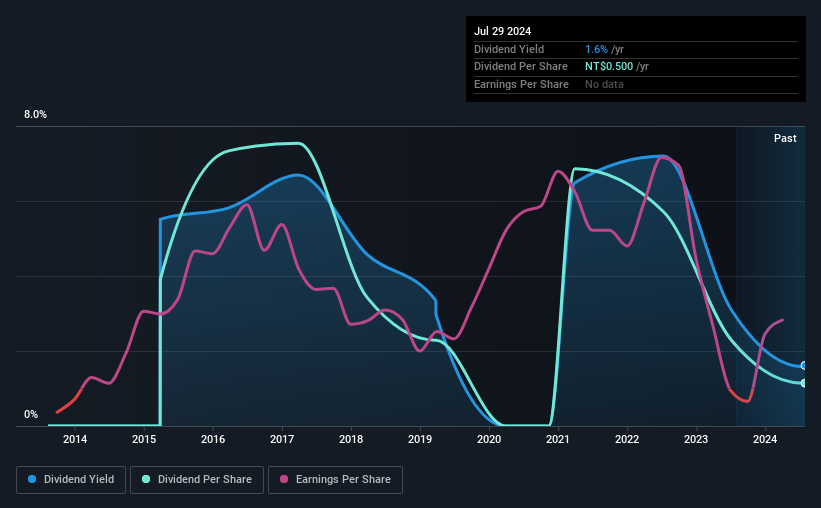Click the 2018 x-axis label
The width and height of the screenshot is (821, 508).
click(x=351, y=439)
